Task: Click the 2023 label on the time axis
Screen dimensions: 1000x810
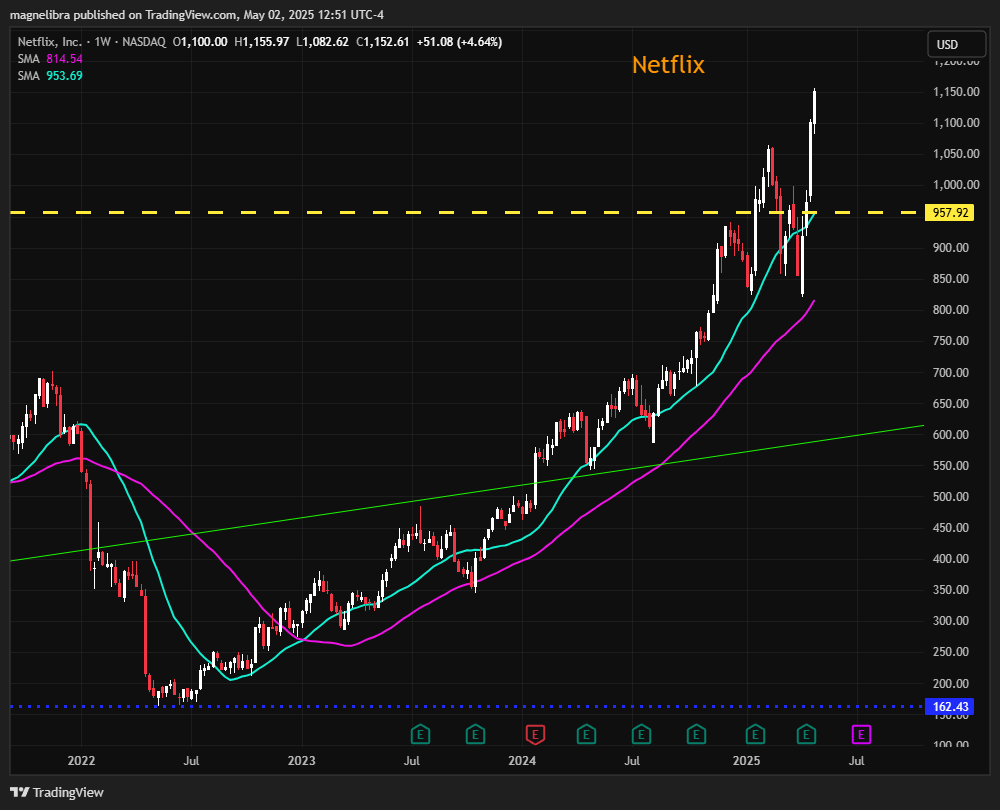Action: coord(302,761)
